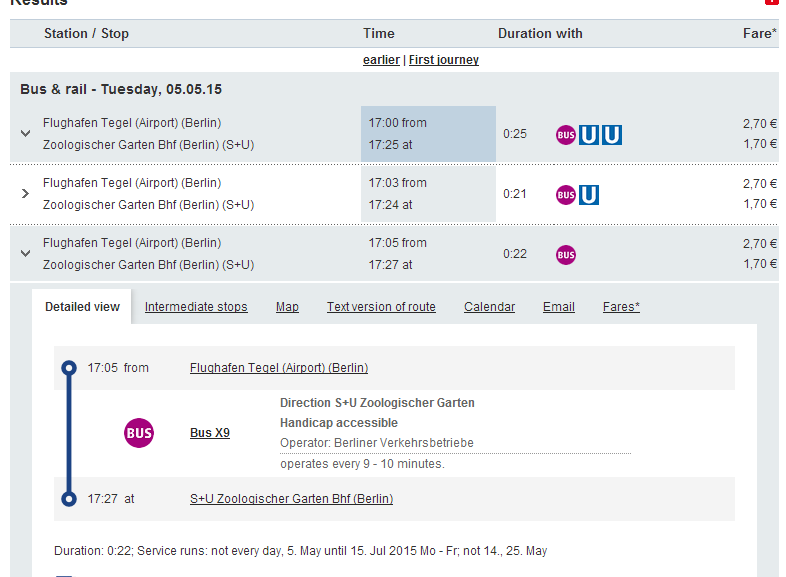Expand the 17:03 journey details

point(25,193)
